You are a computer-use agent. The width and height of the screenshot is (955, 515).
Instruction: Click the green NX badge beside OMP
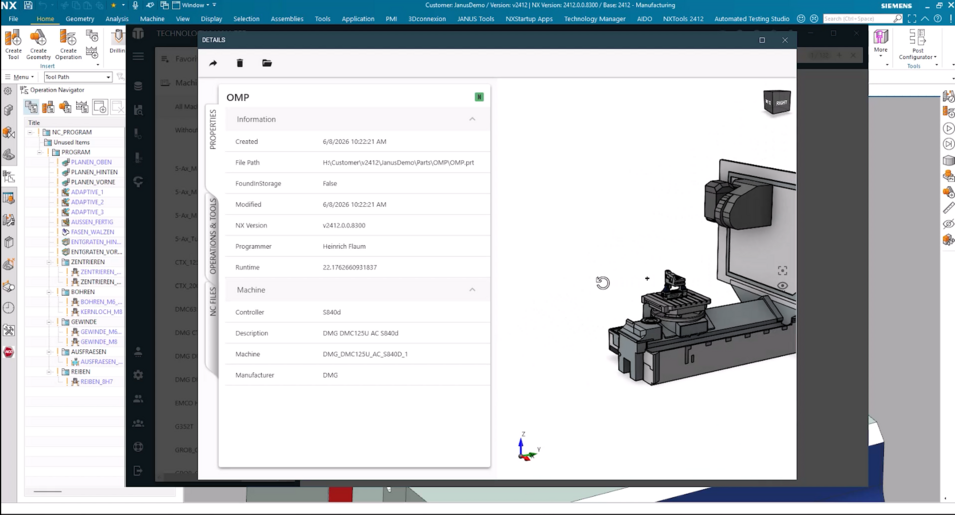[479, 97]
